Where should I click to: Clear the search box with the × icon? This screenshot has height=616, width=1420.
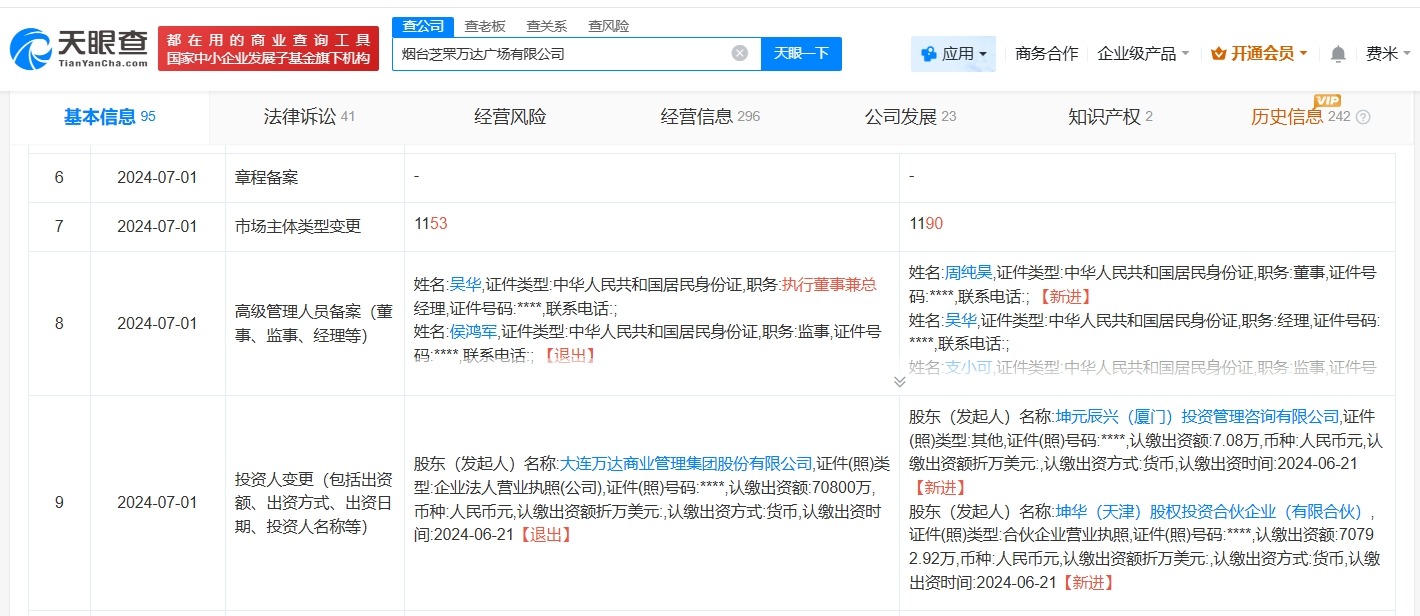pos(738,54)
